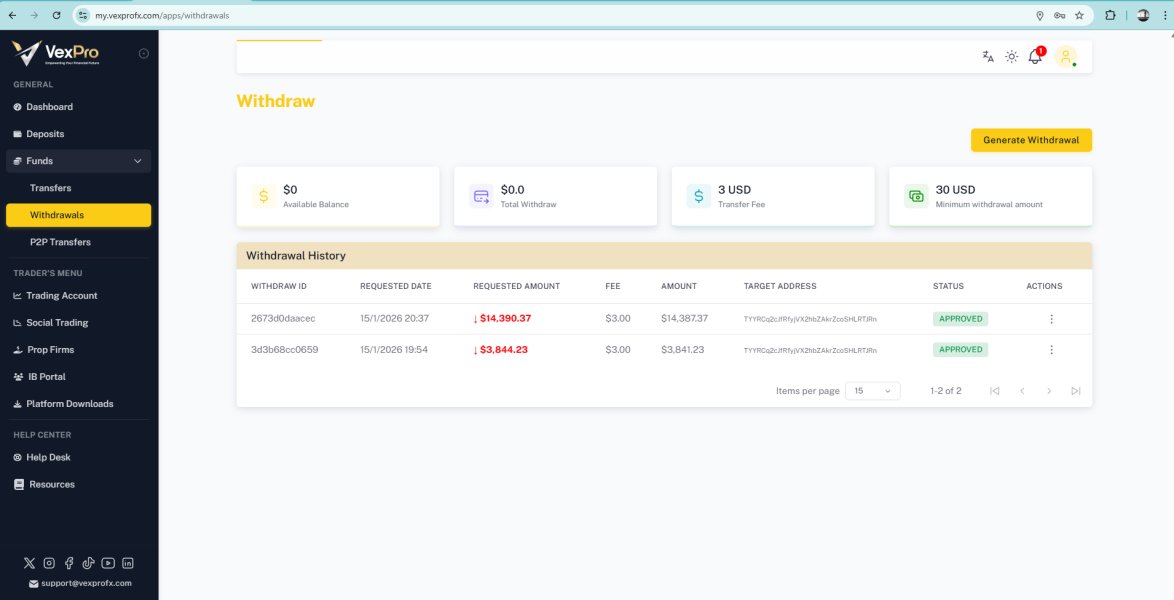Open VexPro's Instagram social icon
The height and width of the screenshot is (600, 1174).
pyautogui.click(x=49, y=563)
